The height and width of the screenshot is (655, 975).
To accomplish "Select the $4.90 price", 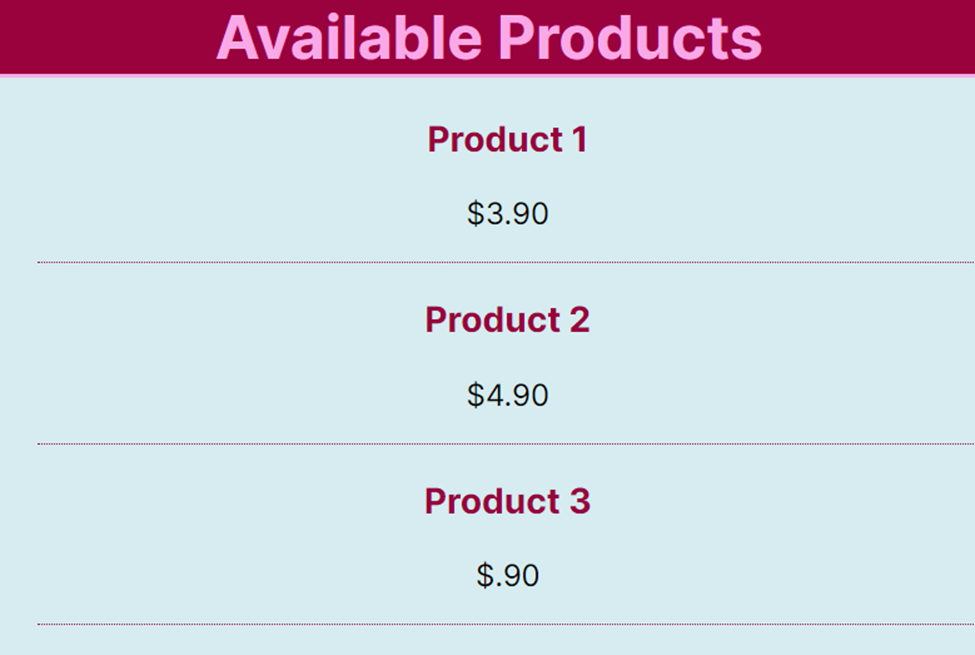I will click(x=508, y=395).
